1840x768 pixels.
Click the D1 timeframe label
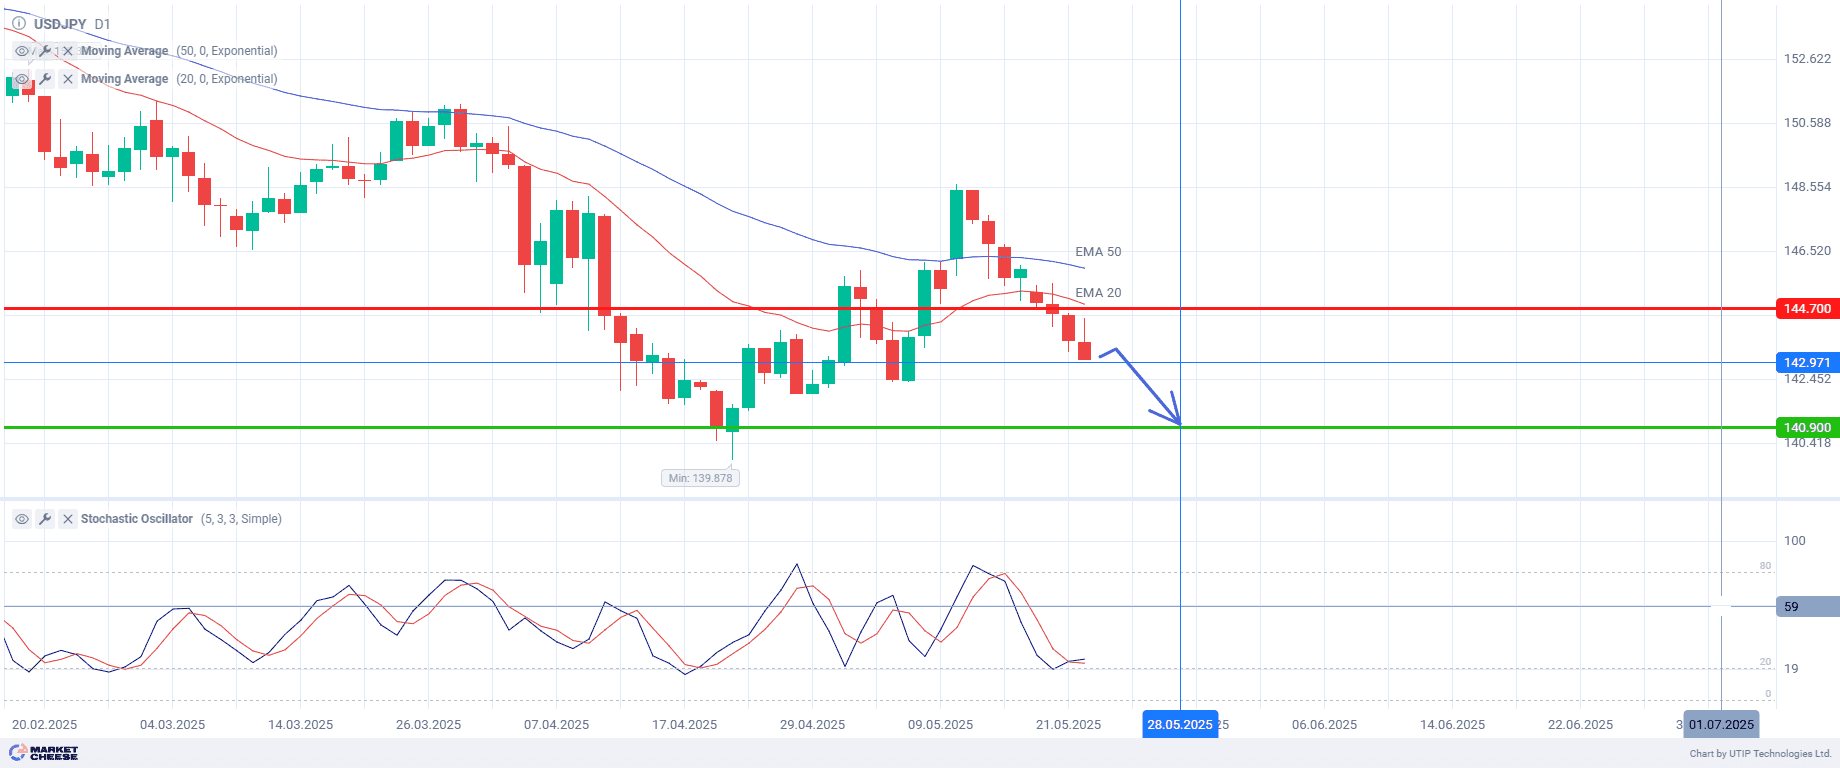tap(103, 24)
